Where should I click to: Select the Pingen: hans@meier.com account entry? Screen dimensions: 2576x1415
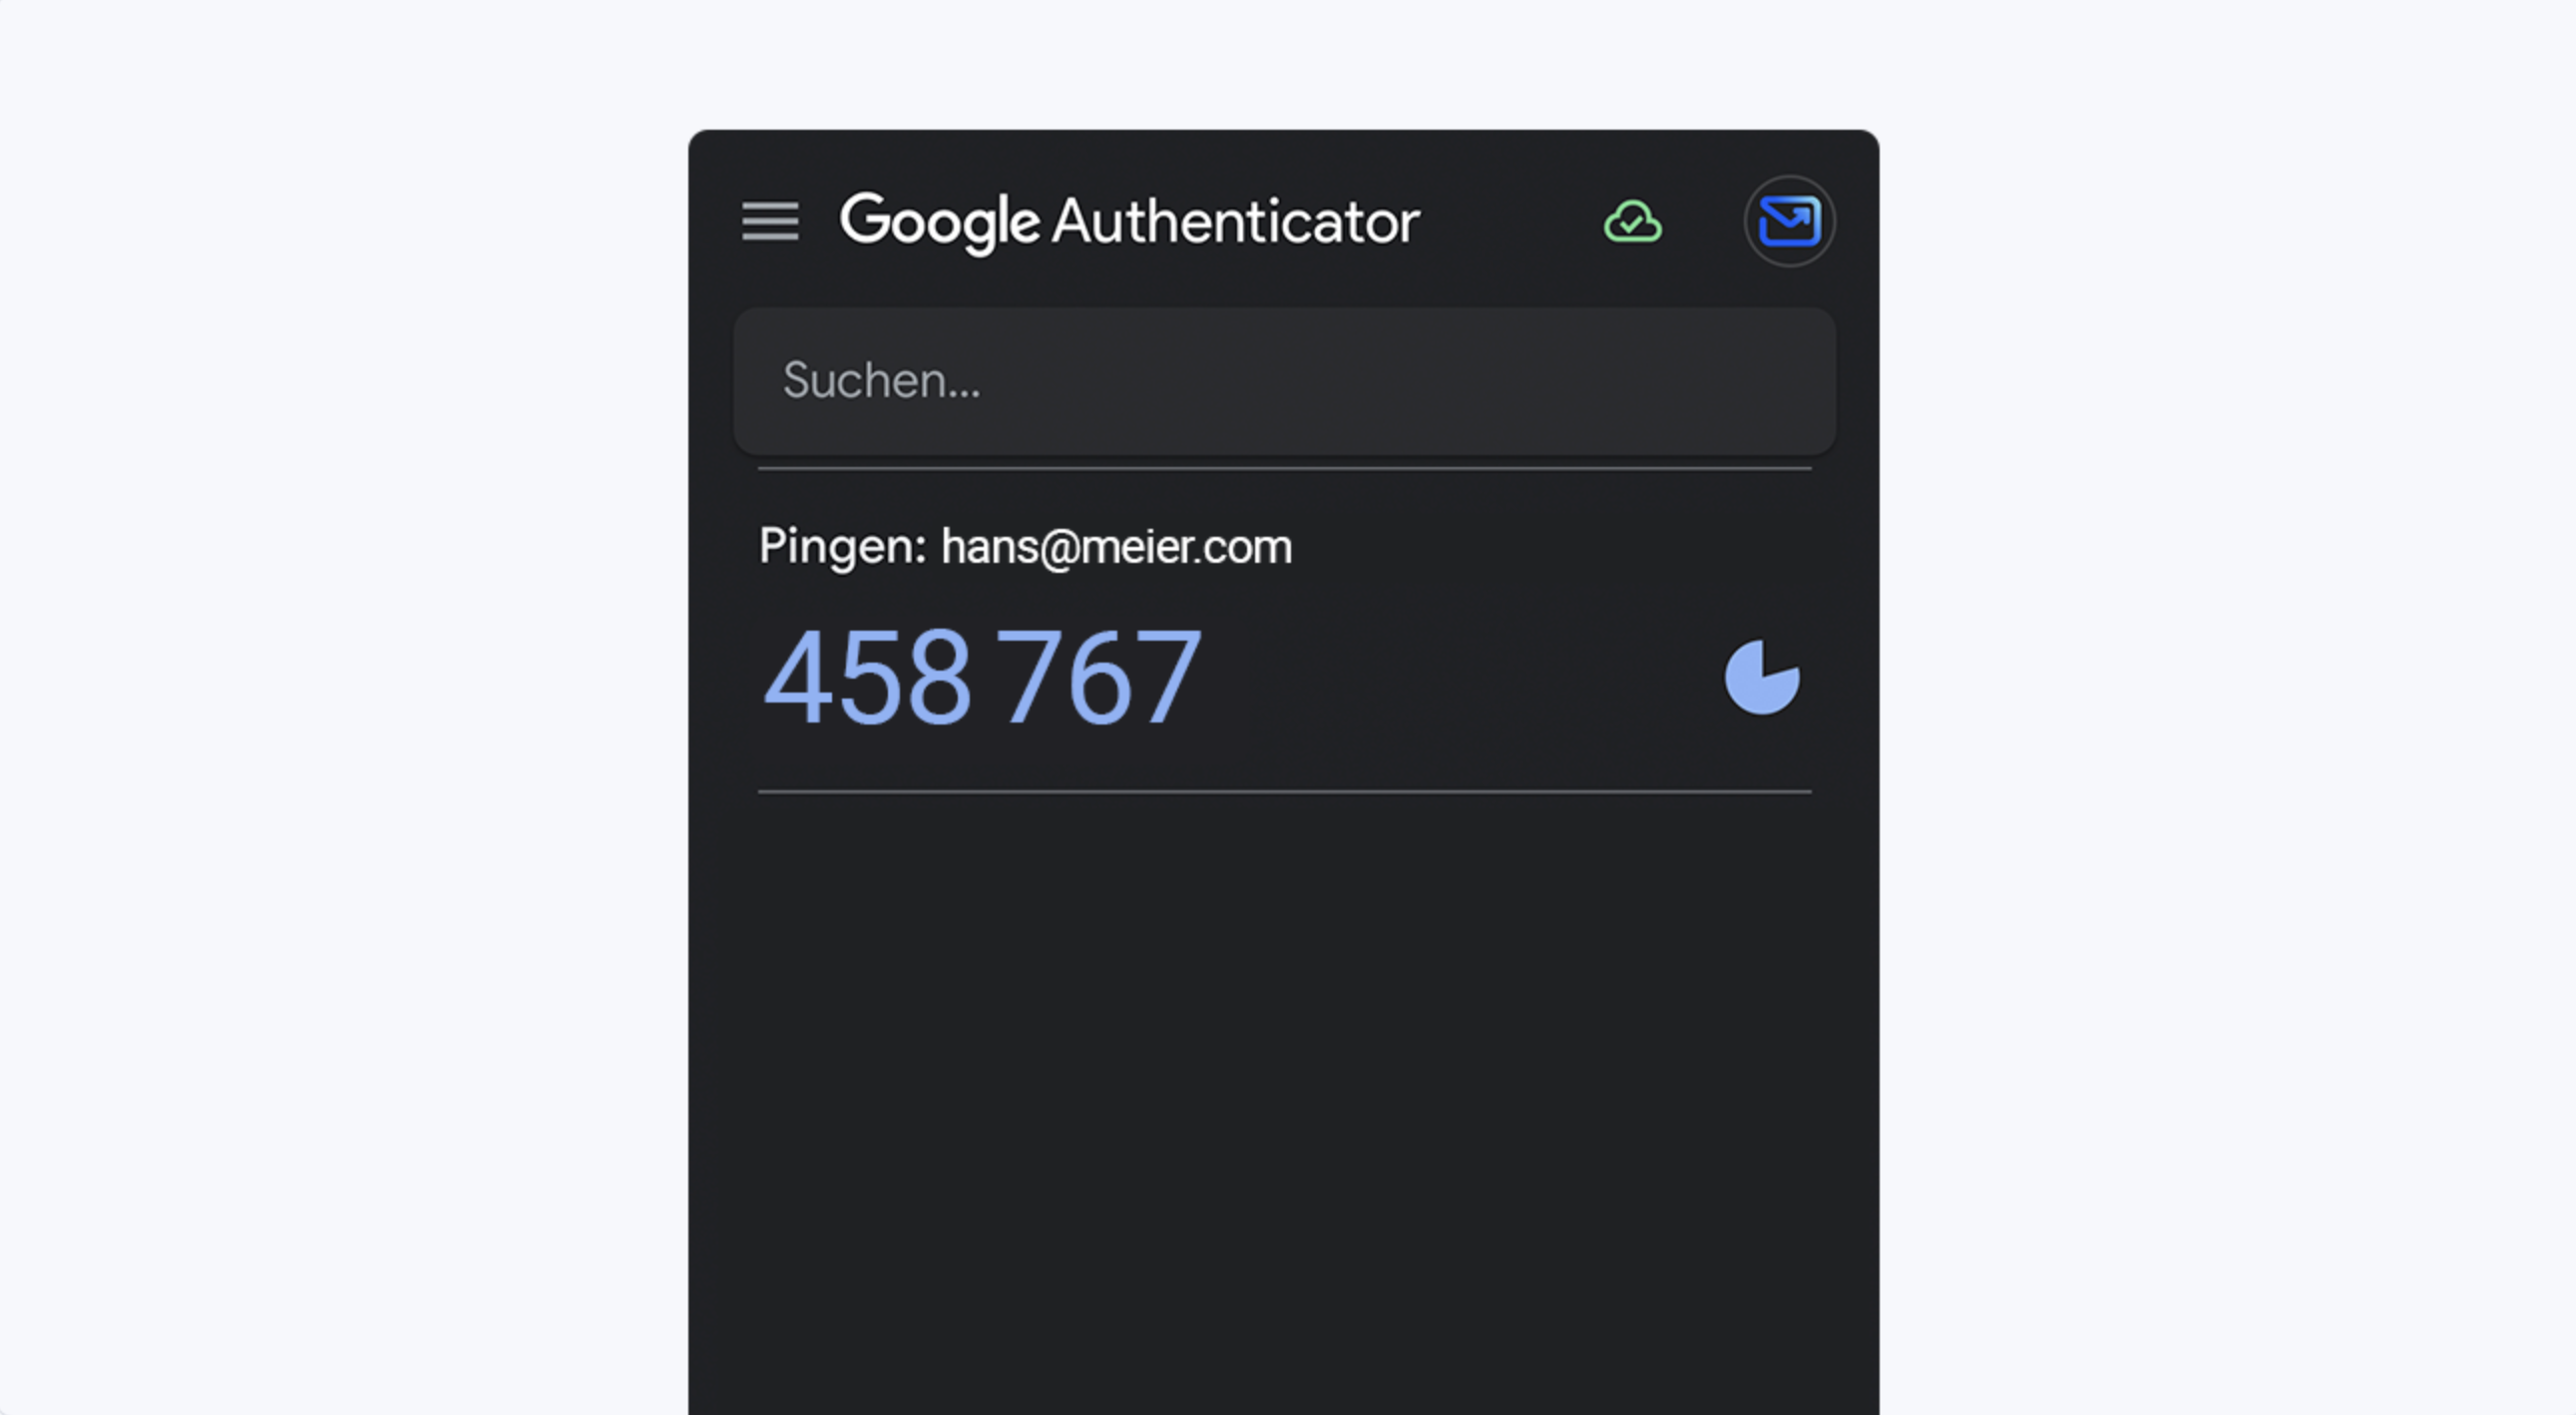1284,630
